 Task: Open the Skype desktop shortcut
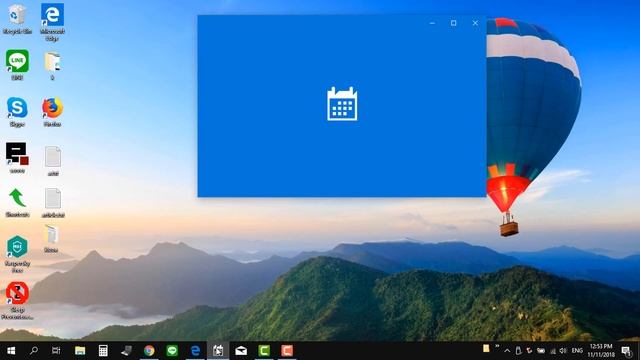coord(17,111)
